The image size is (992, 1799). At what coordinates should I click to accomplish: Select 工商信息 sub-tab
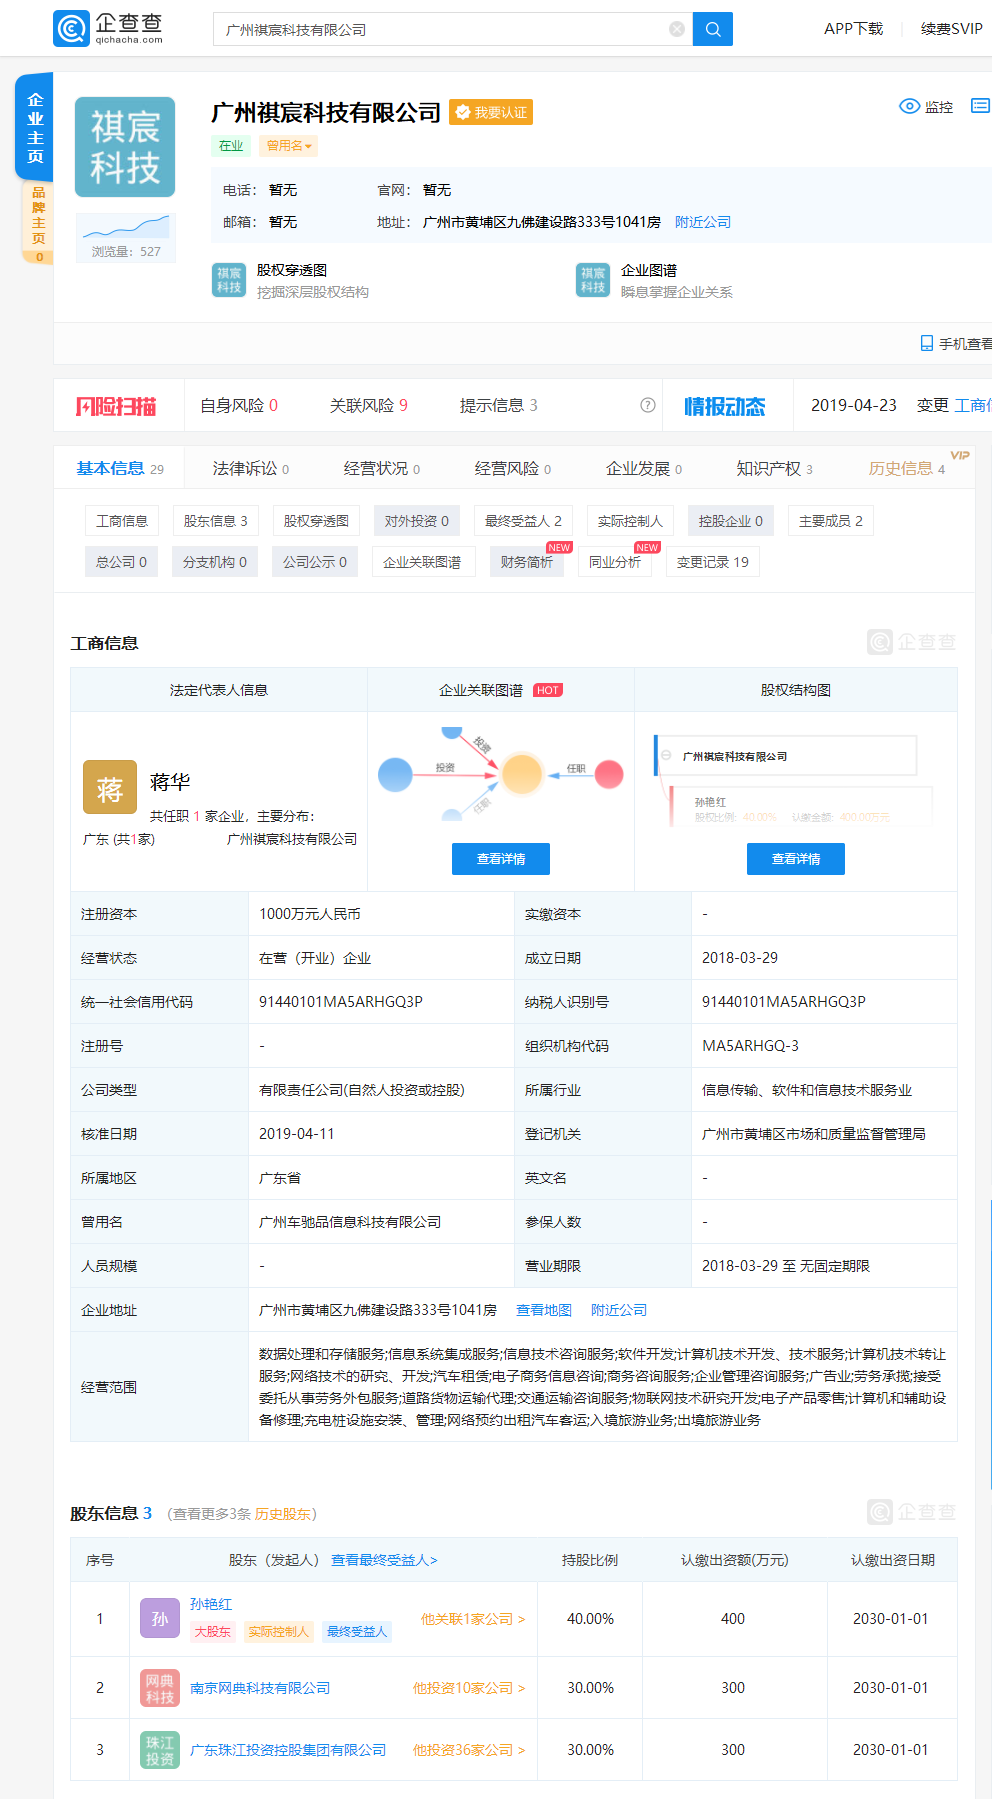(122, 520)
